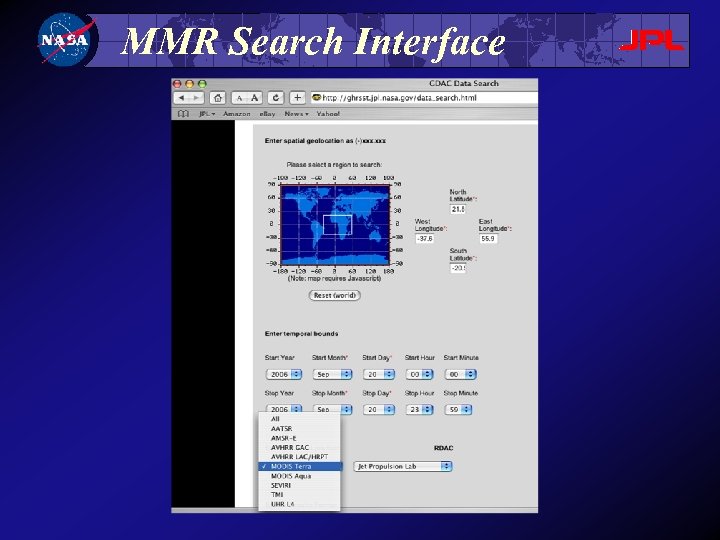The width and height of the screenshot is (720, 540).
Task: Click the Reset (world) button
Action: pyautogui.click(x=334, y=295)
